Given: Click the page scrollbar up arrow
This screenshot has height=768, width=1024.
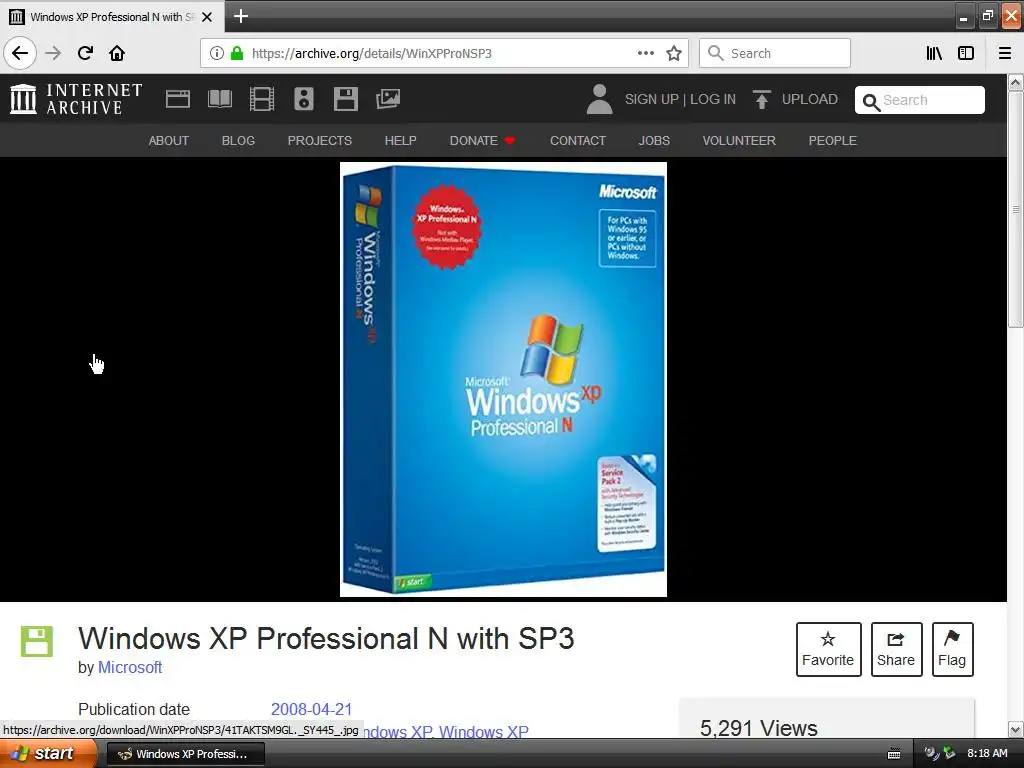Looking at the screenshot, I should click(x=1015, y=83).
